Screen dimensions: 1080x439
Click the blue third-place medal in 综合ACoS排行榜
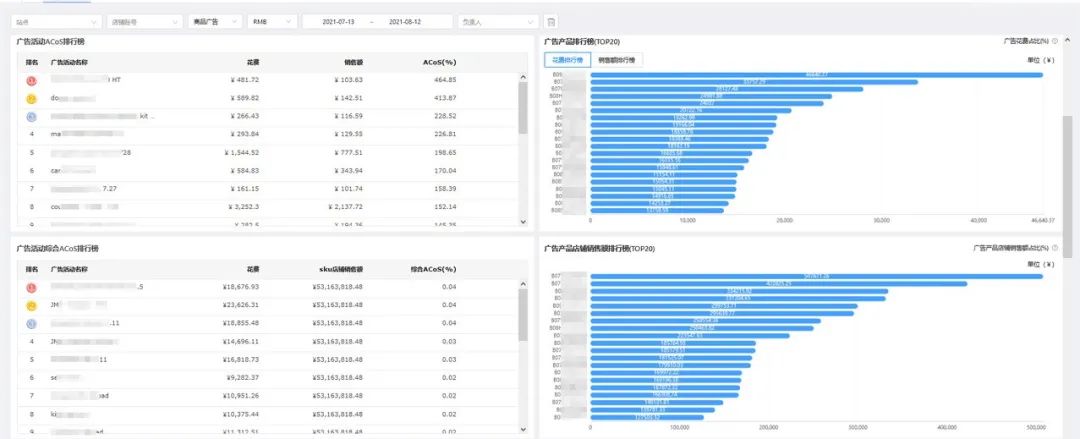pos(32,323)
